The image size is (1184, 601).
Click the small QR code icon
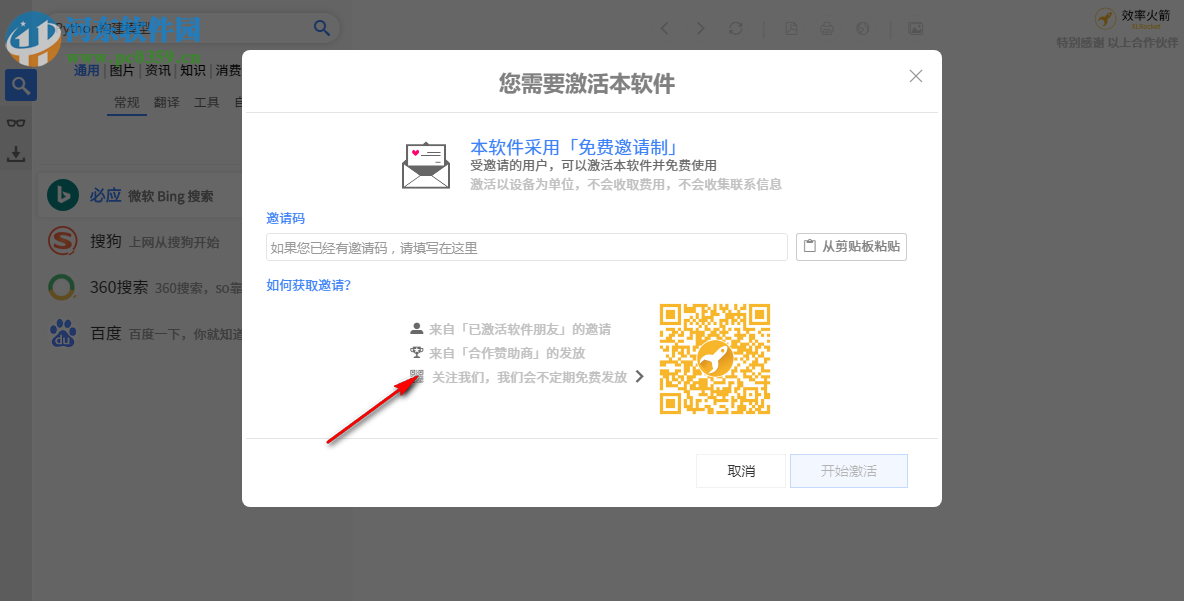click(416, 375)
